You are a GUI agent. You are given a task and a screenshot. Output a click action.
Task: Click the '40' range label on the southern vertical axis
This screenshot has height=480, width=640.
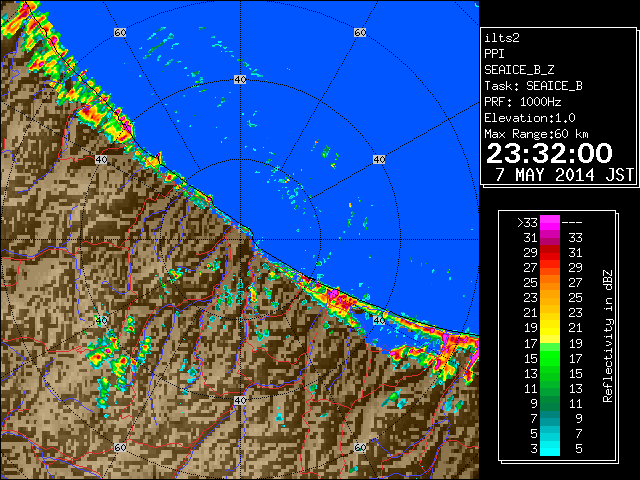coord(240,400)
